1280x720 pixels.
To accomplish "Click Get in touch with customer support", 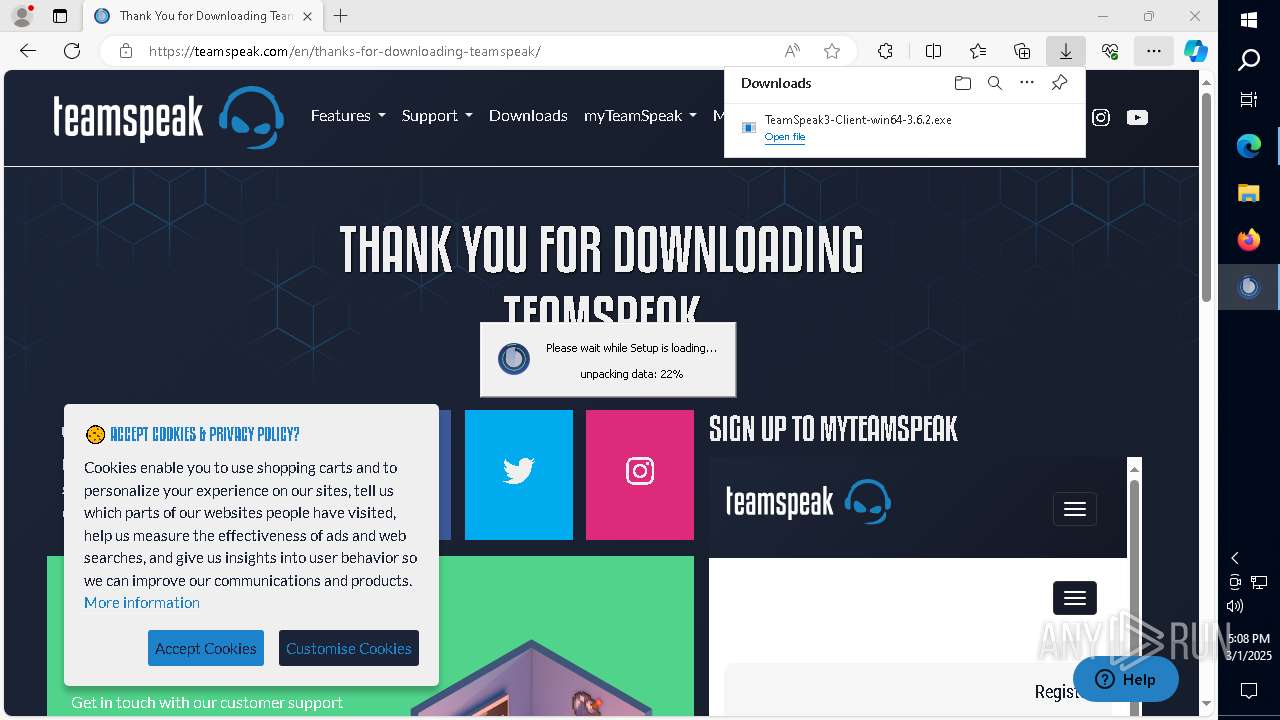I will (207, 702).
